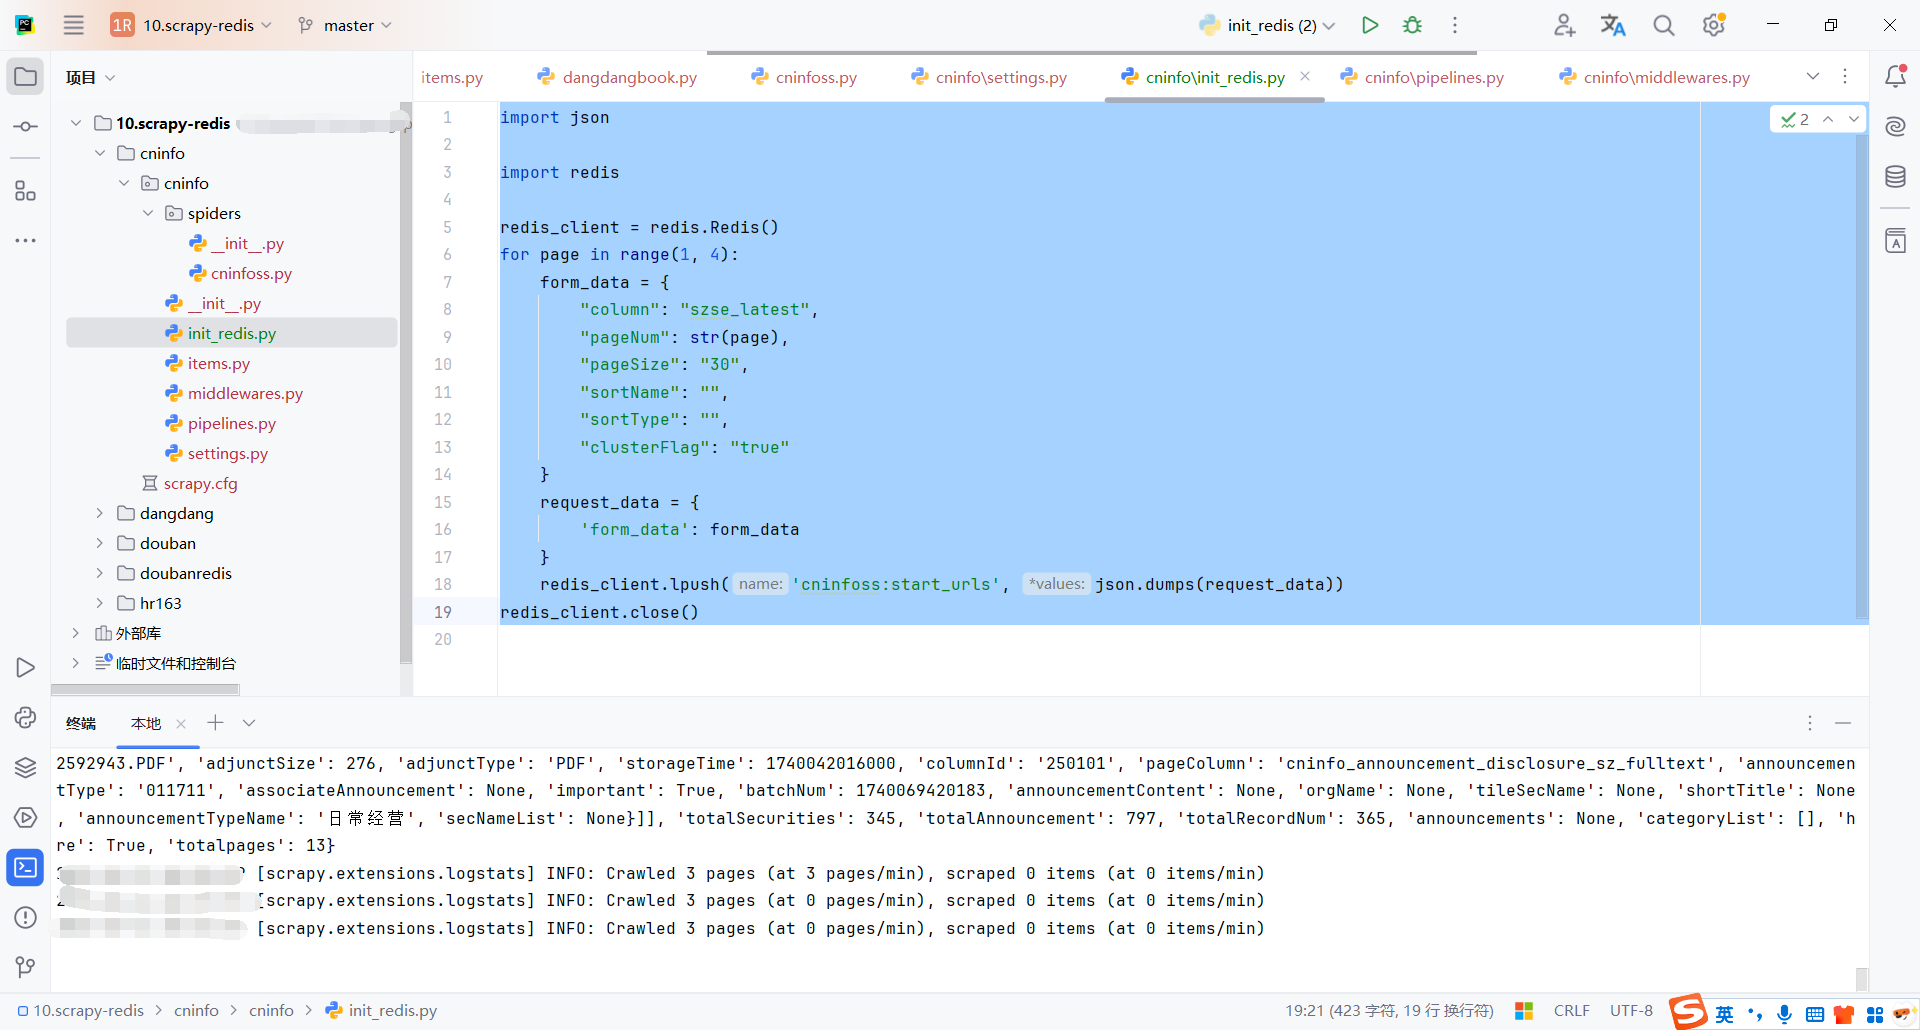
Task: Switch to the dangdangbook.py tab
Action: tap(617, 77)
